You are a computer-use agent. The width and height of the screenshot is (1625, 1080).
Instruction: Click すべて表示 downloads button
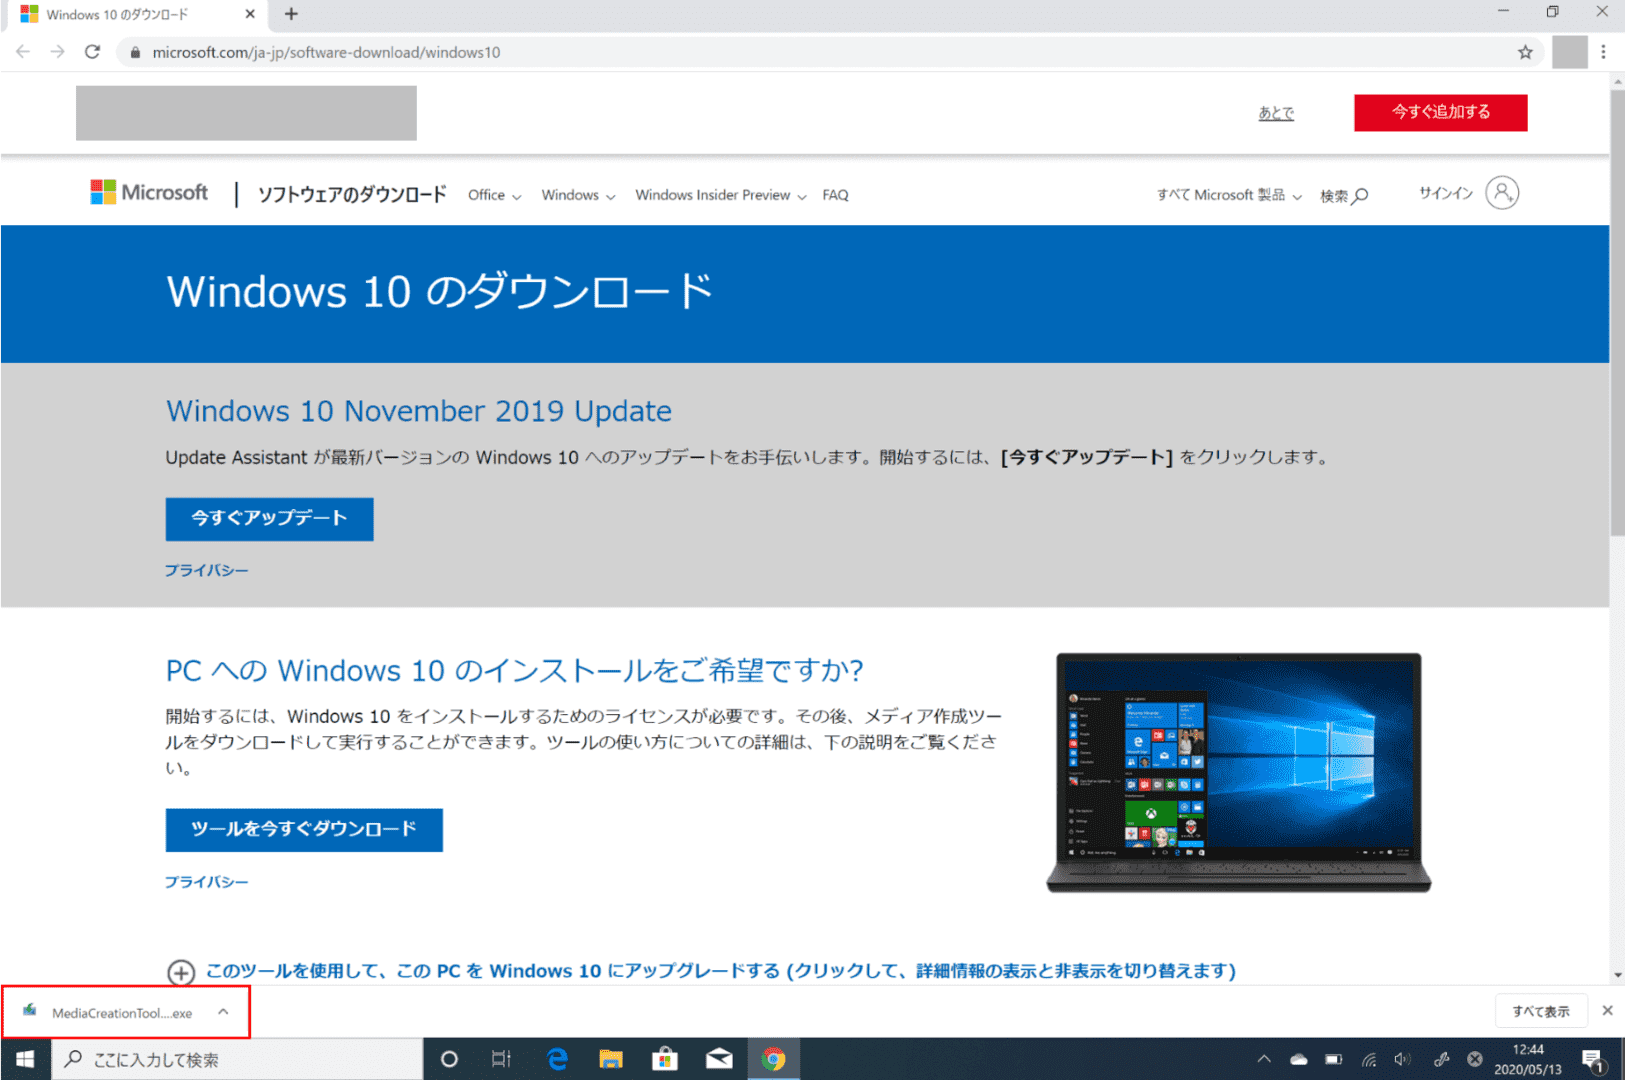point(1540,1011)
